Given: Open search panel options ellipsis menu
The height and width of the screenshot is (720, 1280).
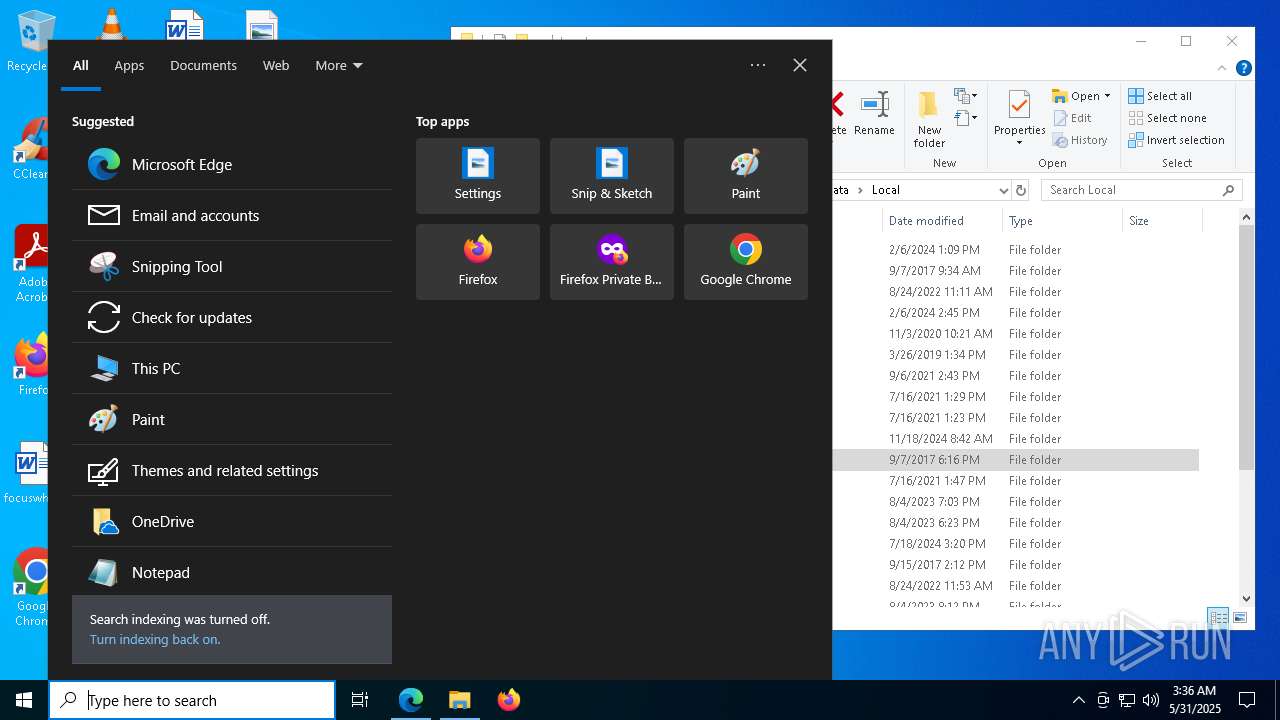Looking at the screenshot, I should pos(758,65).
